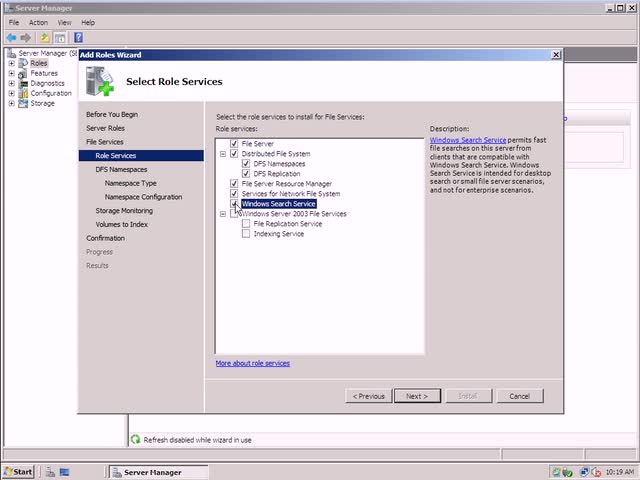Expand Roles node in console tree
The width and height of the screenshot is (640, 480).
point(11,63)
